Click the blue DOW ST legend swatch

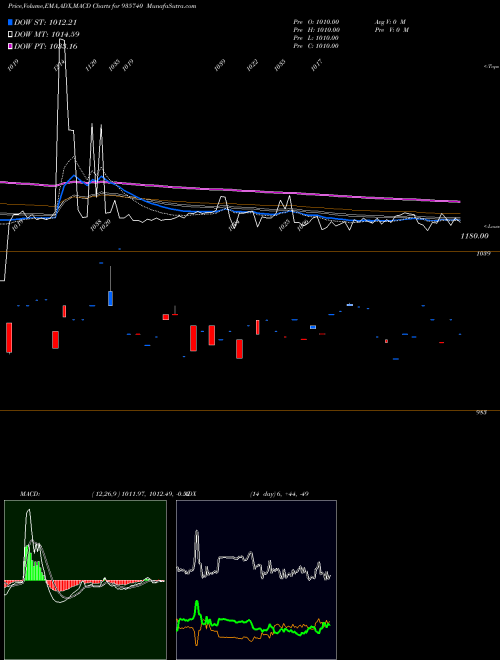point(10,22)
